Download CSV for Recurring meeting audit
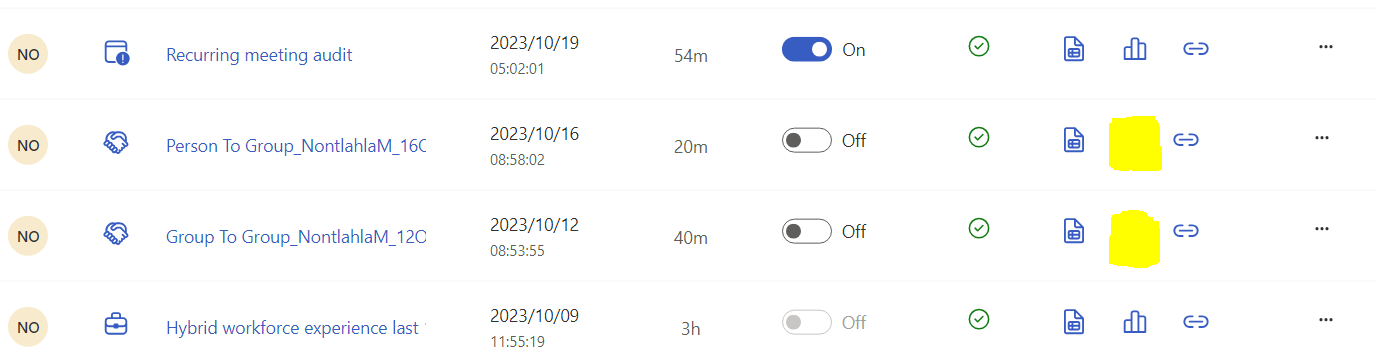The height and width of the screenshot is (360, 1400). [1073, 49]
